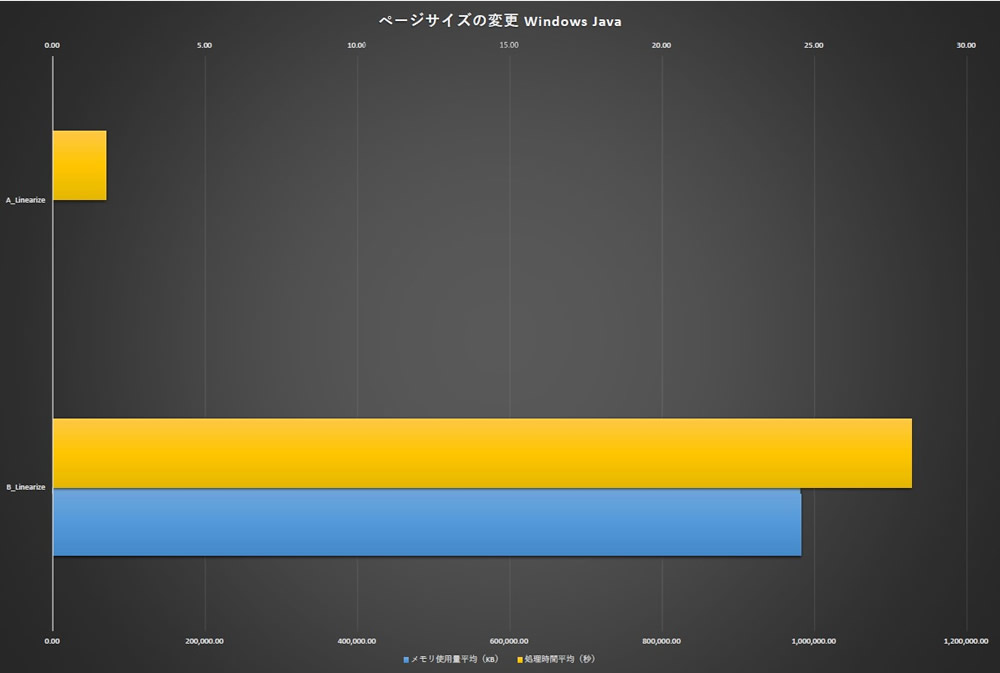Click the 30.00 axis tick label
Screen dimensions: 1000x673
pos(965,45)
